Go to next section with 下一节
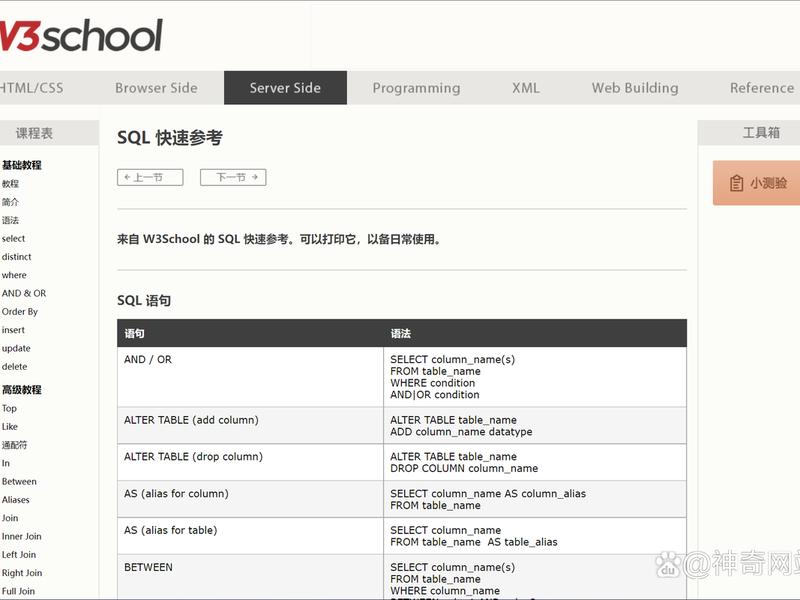This screenshot has height=600, width=800. click(233, 177)
